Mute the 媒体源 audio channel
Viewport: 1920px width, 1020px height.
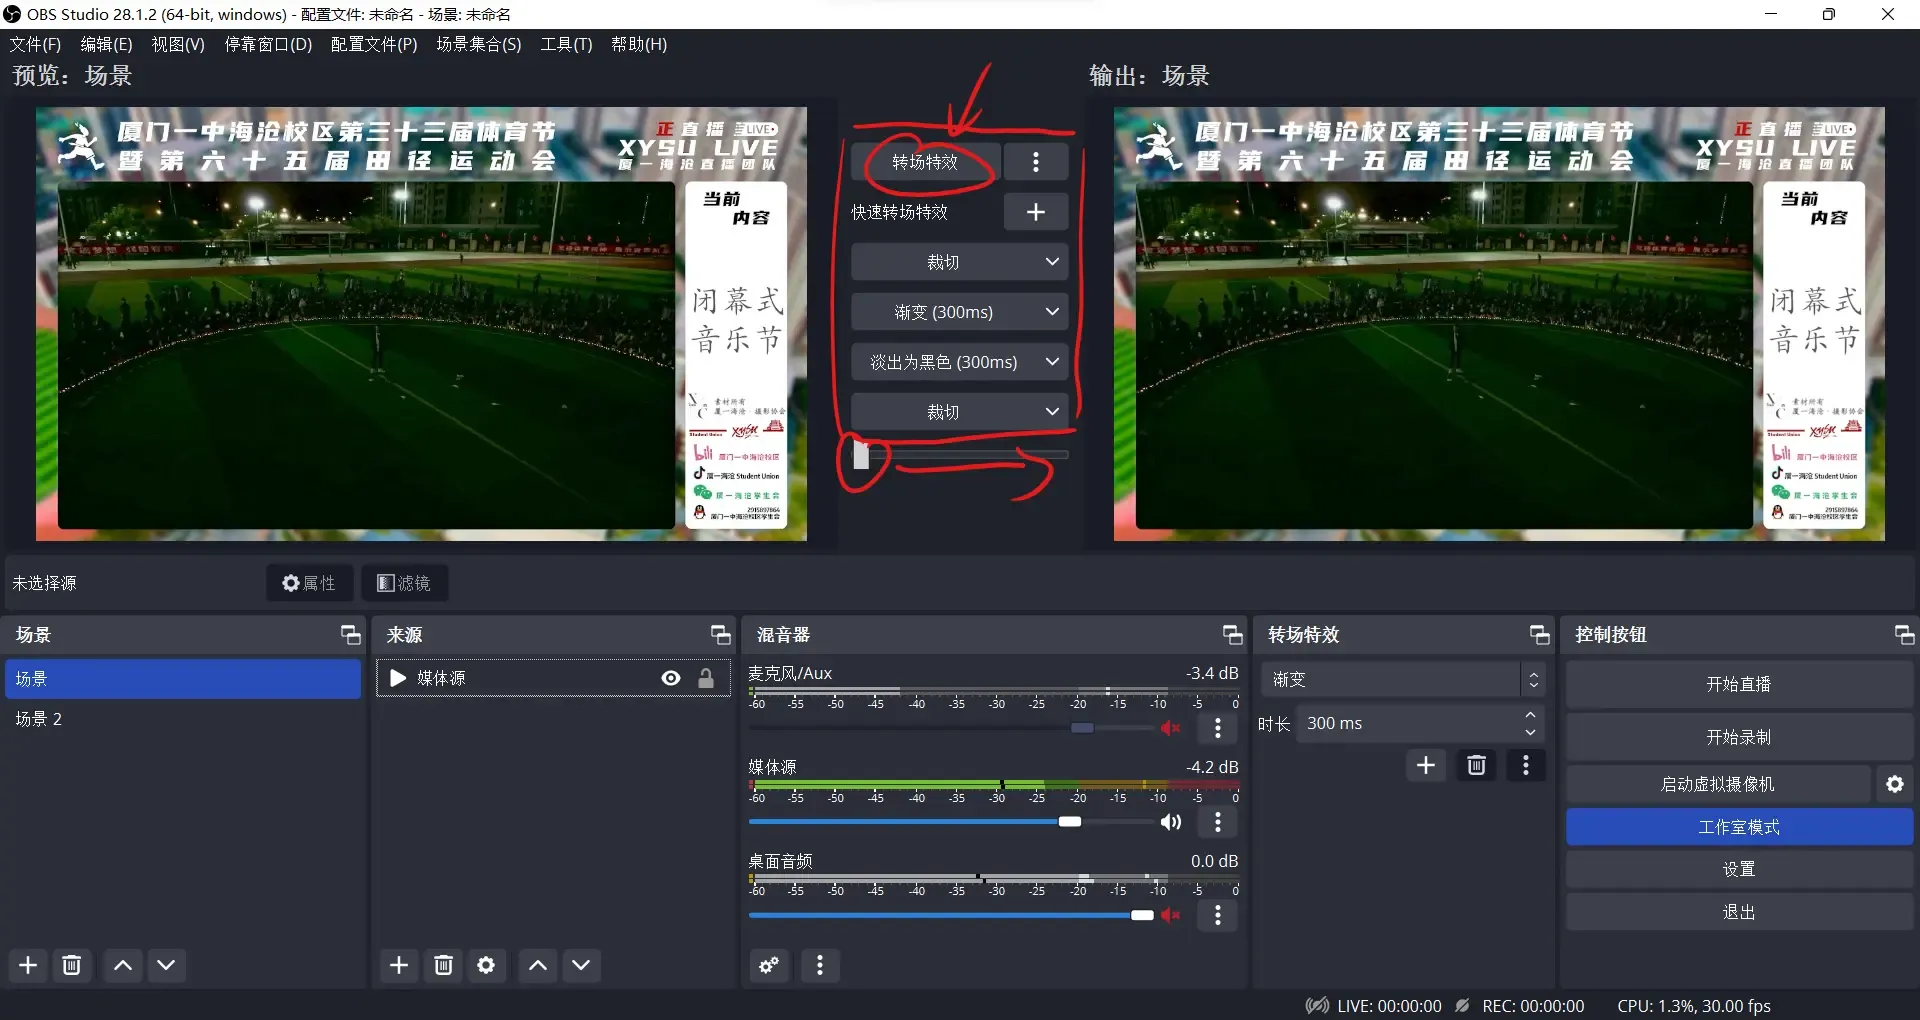click(x=1171, y=822)
